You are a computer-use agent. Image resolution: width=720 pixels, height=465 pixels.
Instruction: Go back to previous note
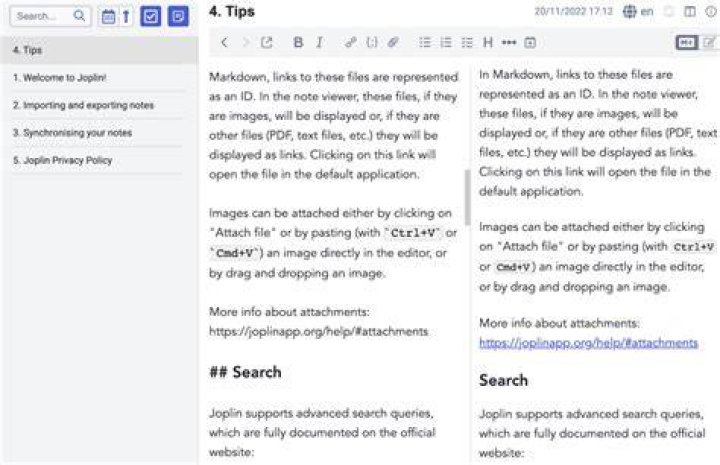point(224,43)
